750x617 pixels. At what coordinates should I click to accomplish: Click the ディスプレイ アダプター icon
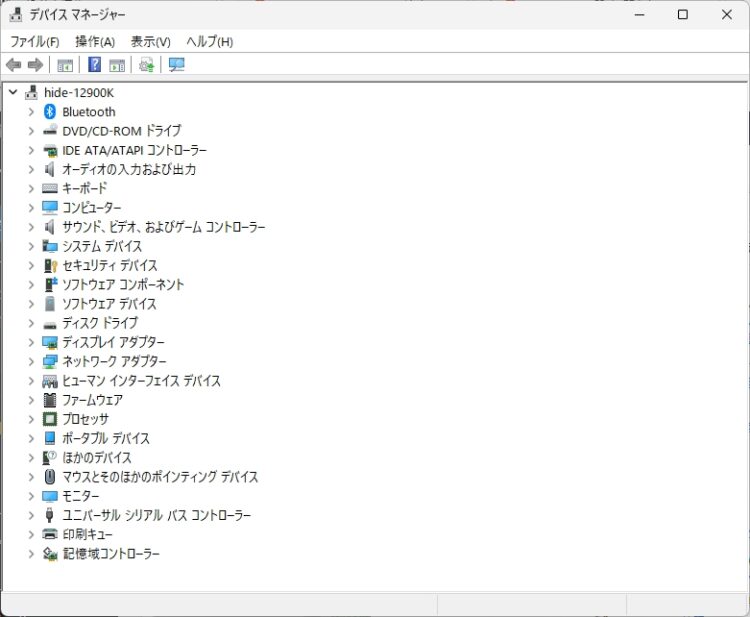(x=50, y=342)
